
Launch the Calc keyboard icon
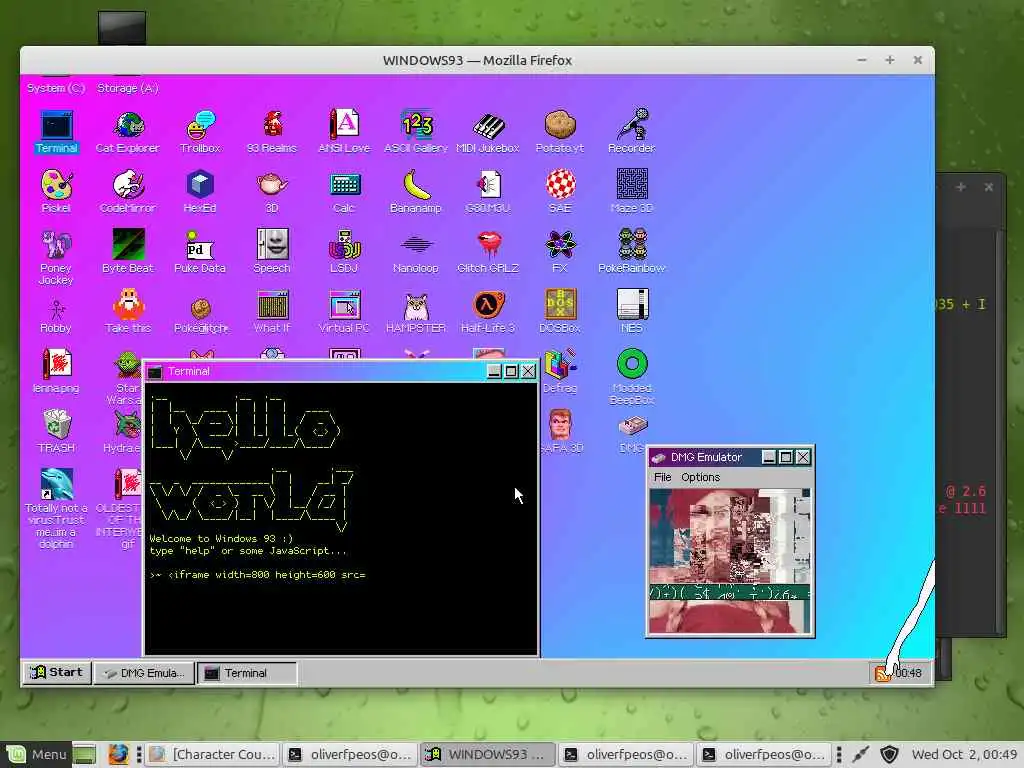point(344,191)
